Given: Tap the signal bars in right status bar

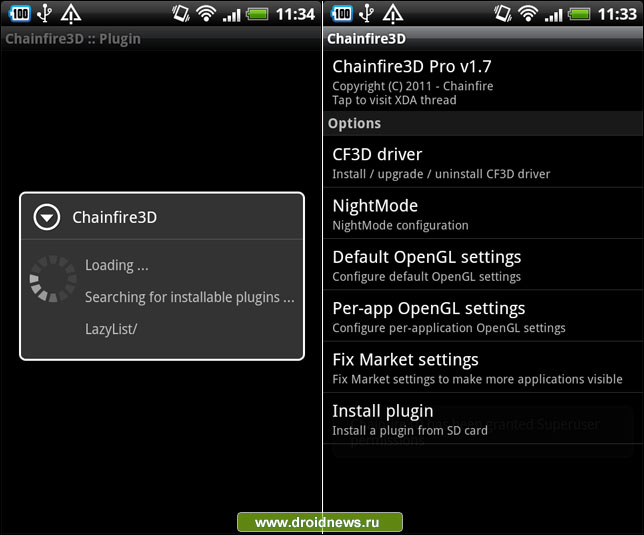Looking at the screenshot, I should point(553,15).
